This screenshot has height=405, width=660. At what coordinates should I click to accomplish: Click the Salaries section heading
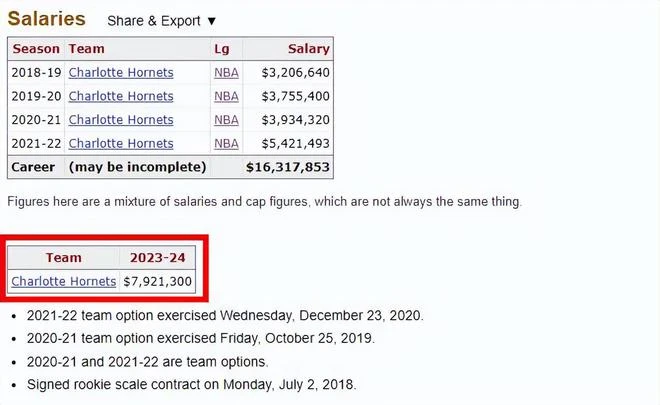pos(46,19)
